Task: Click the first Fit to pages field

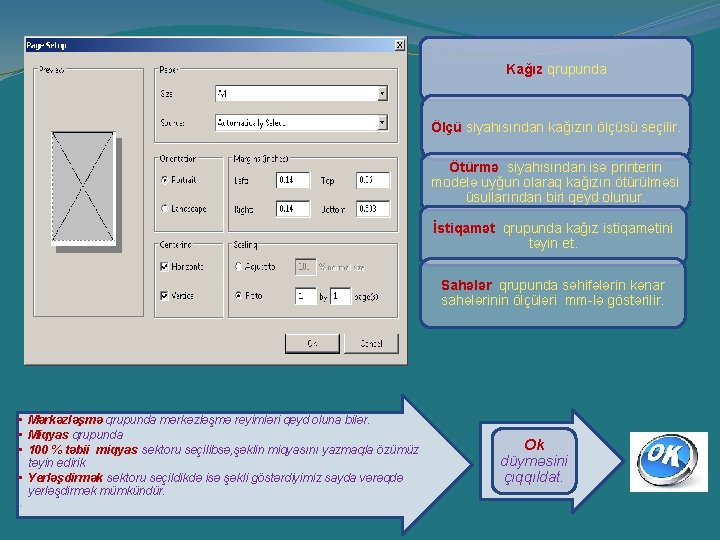Action: [x=305, y=296]
